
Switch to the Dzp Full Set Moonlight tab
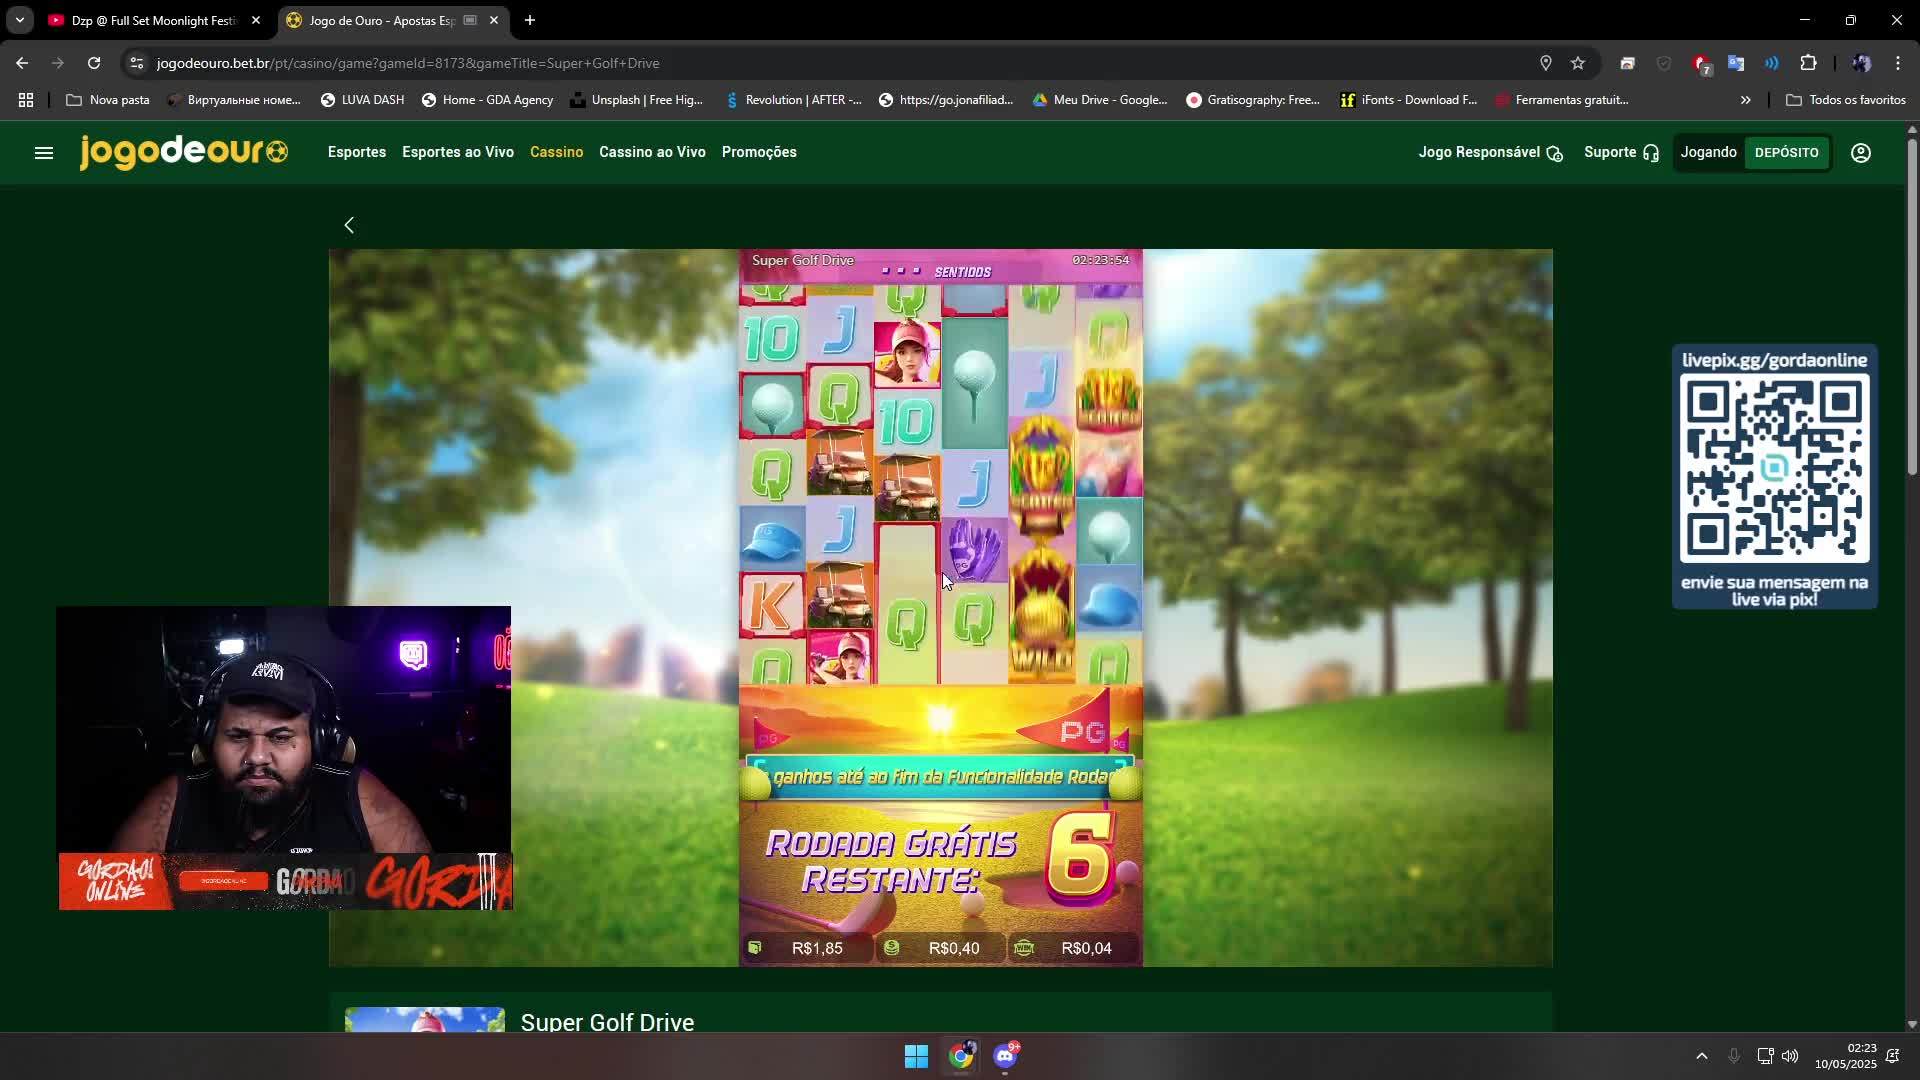pos(153,20)
